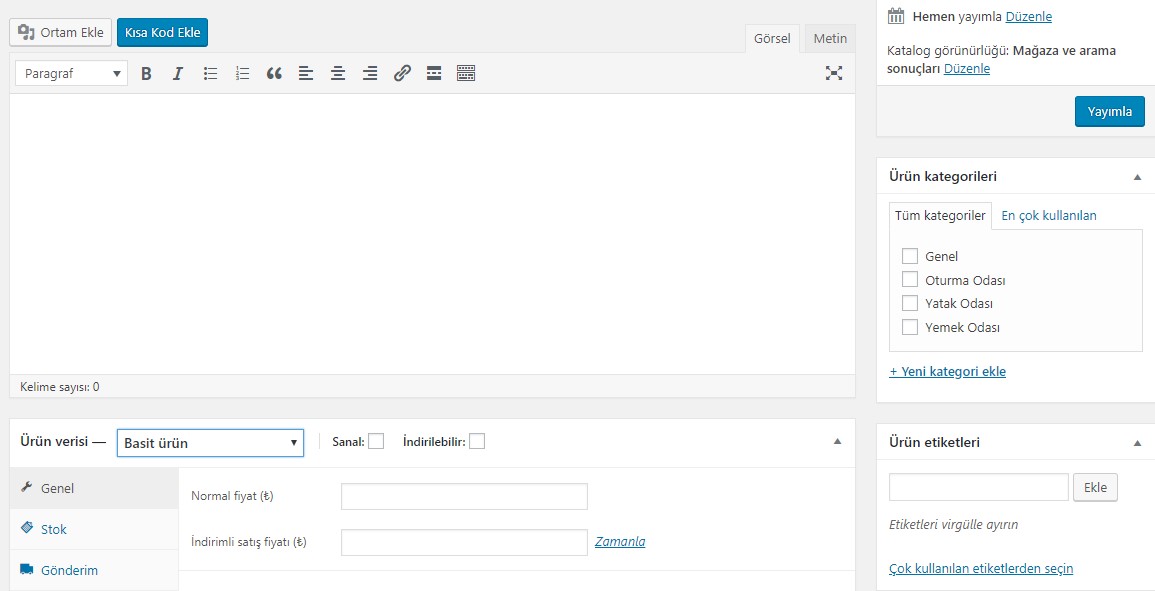The image size is (1155, 591).
Task: Click the Ekle tag button
Action: 1095,487
